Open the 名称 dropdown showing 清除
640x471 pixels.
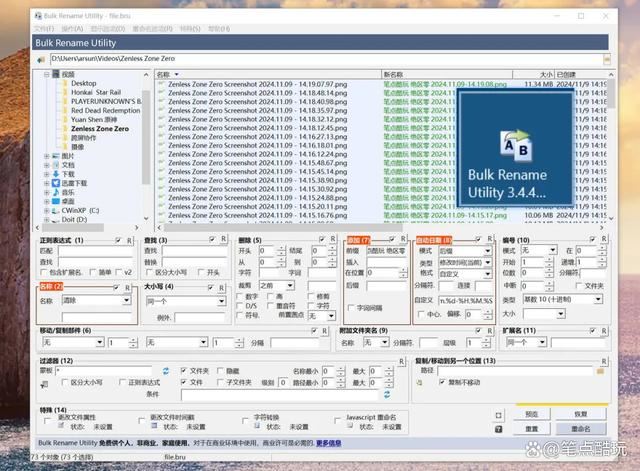pyautogui.click(x=96, y=300)
